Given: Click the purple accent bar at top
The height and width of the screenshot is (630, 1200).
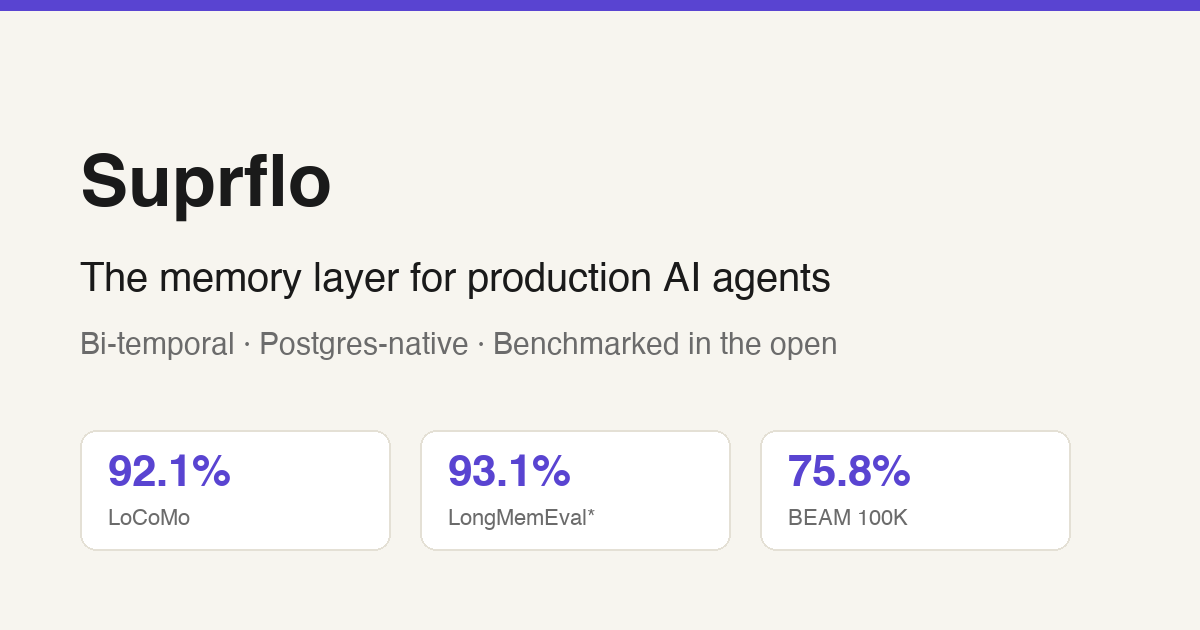Looking at the screenshot, I should click(x=600, y=5).
